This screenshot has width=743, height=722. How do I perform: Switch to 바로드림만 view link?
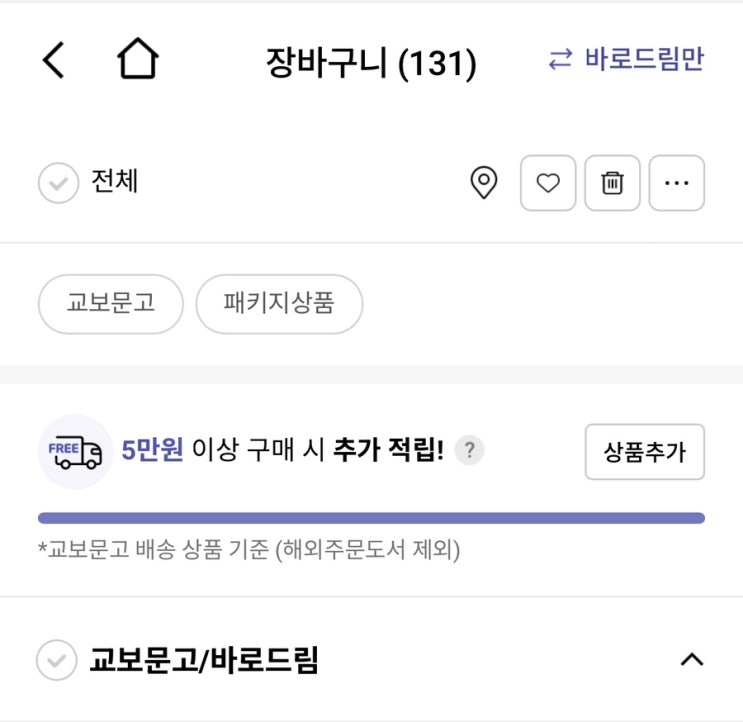click(626, 60)
